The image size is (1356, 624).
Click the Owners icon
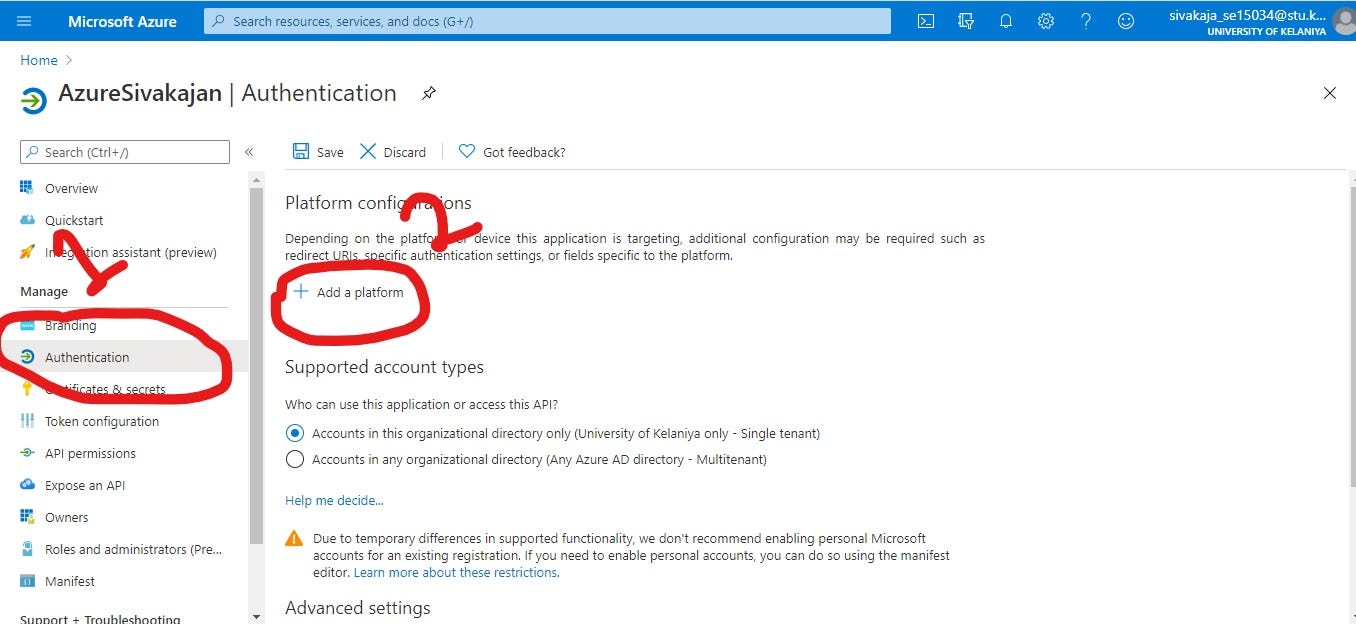tap(27, 517)
